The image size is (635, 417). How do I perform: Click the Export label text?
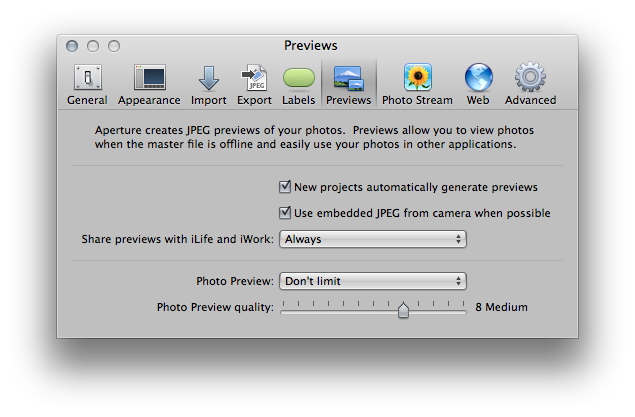[254, 100]
